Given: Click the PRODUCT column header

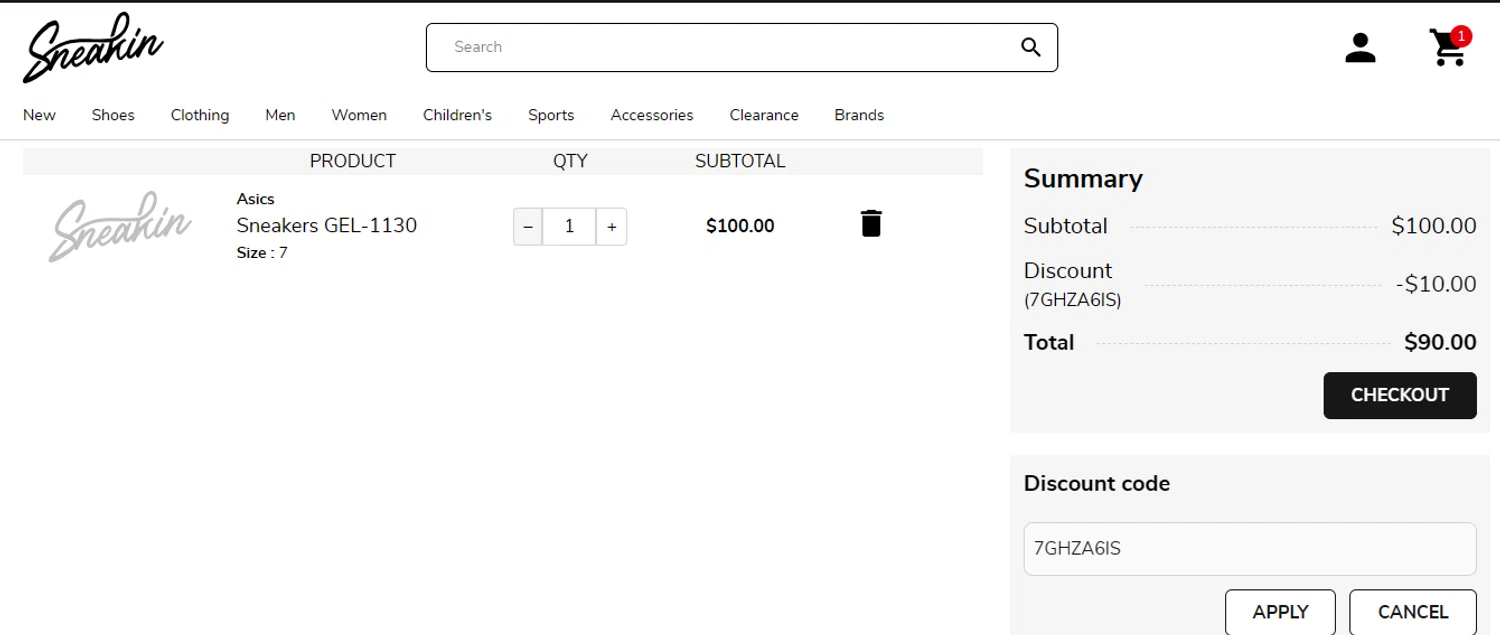Looking at the screenshot, I should [353, 161].
